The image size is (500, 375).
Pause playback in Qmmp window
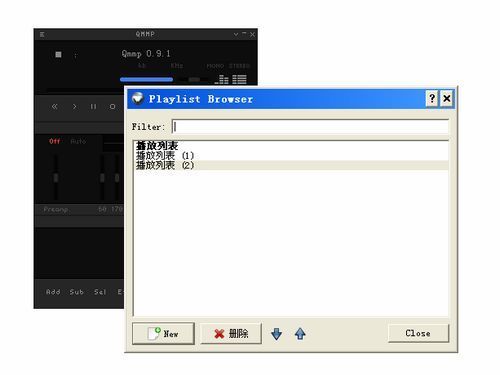(93, 106)
